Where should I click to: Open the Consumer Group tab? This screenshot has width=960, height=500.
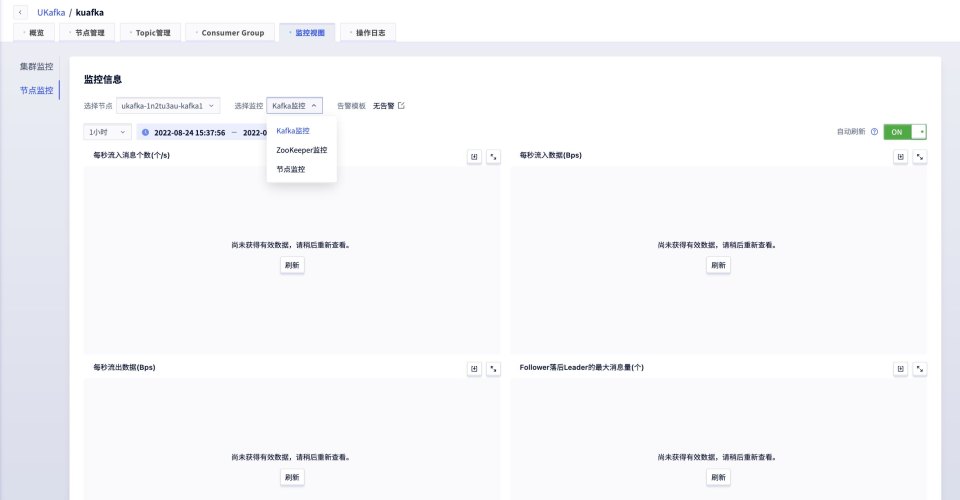231,33
